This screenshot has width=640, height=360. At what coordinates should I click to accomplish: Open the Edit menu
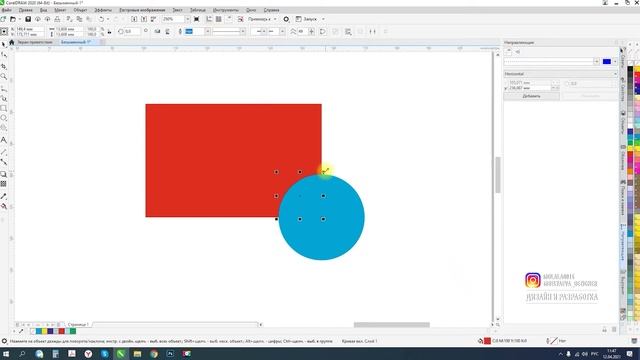[x=25, y=10]
